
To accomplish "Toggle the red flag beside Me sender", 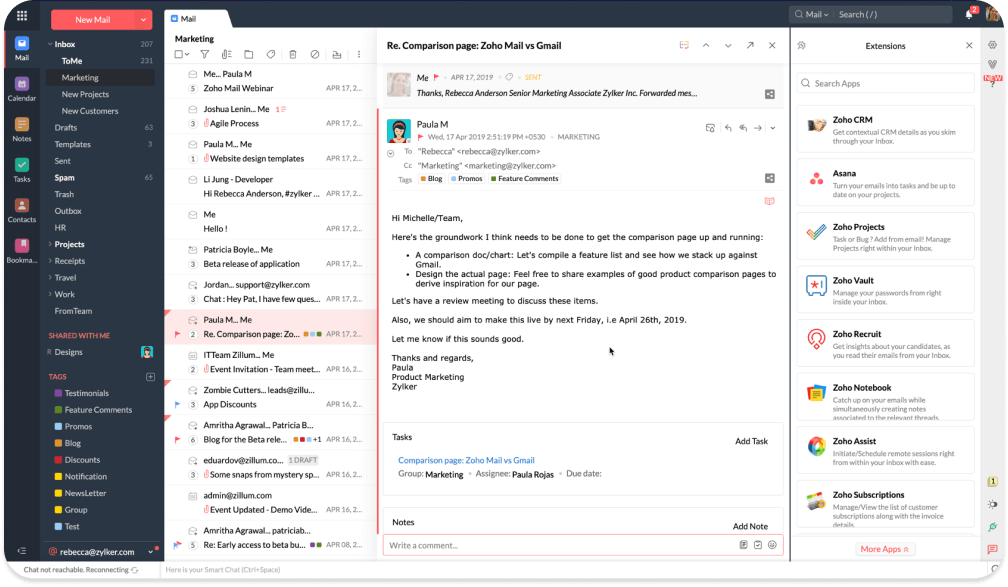I will point(436,77).
